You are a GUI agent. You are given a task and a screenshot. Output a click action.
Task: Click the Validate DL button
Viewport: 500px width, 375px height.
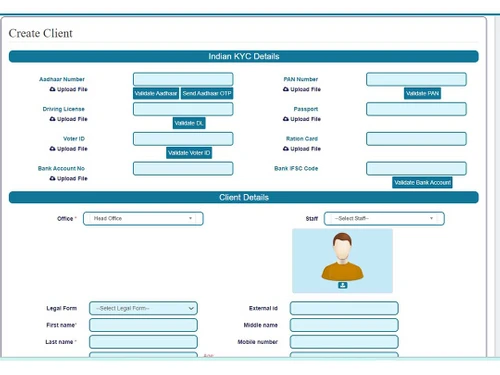point(189,123)
